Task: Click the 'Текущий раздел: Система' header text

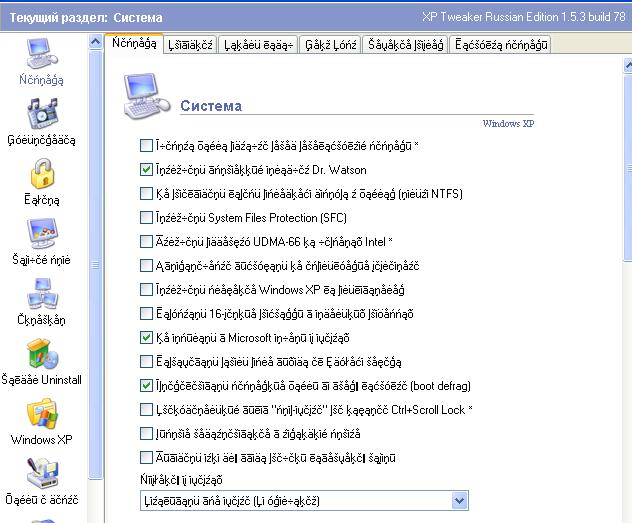Action: tap(86, 18)
